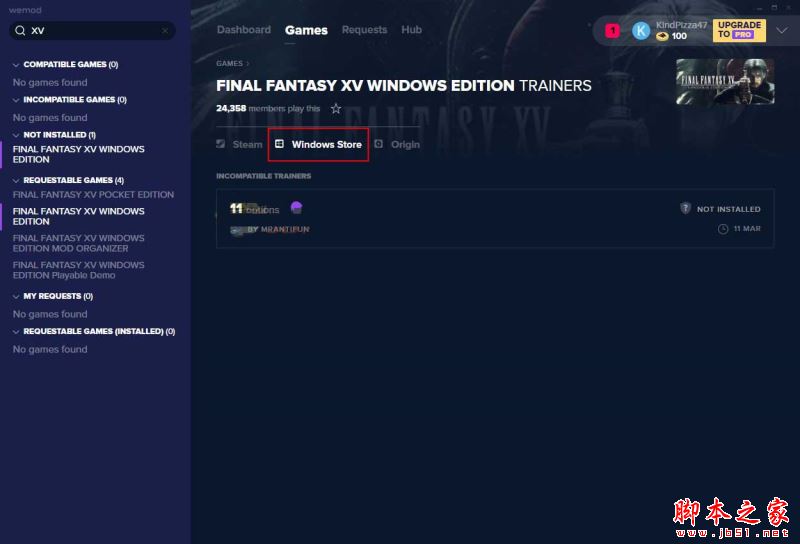Select the Steam platform option

pos(239,144)
